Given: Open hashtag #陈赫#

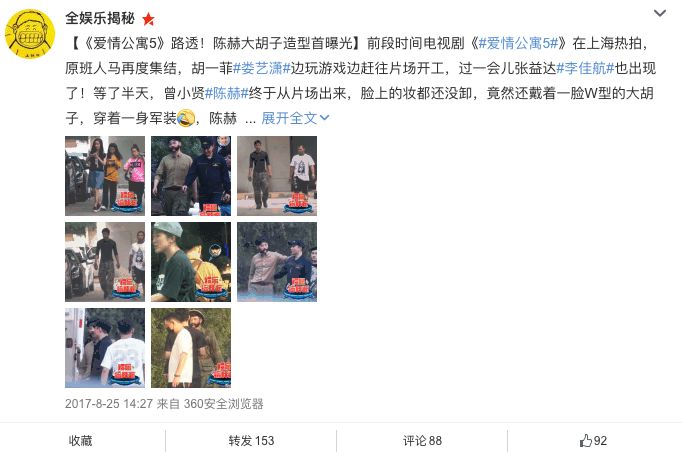Looking at the screenshot, I should click(227, 93).
